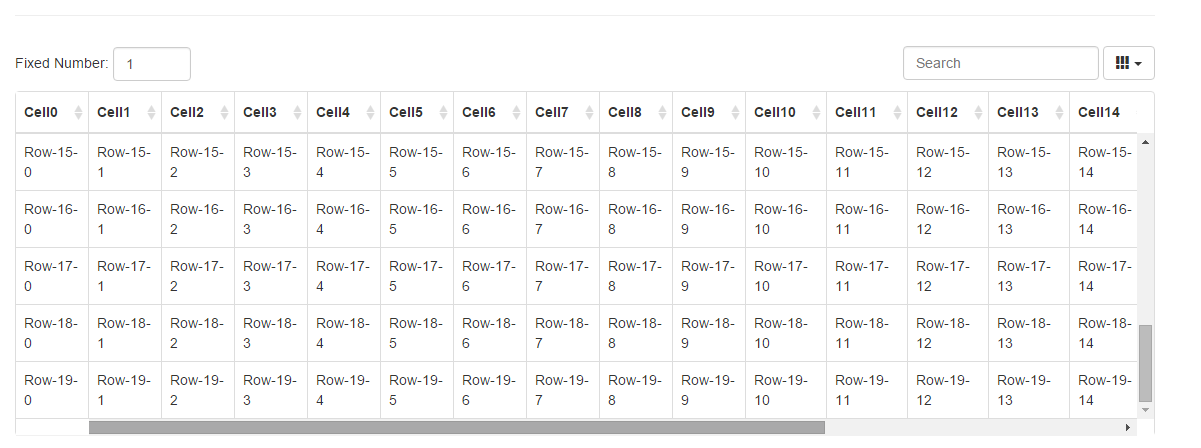Focus the Search input field
1201x448 pixels.
(x=1000, y=63)
